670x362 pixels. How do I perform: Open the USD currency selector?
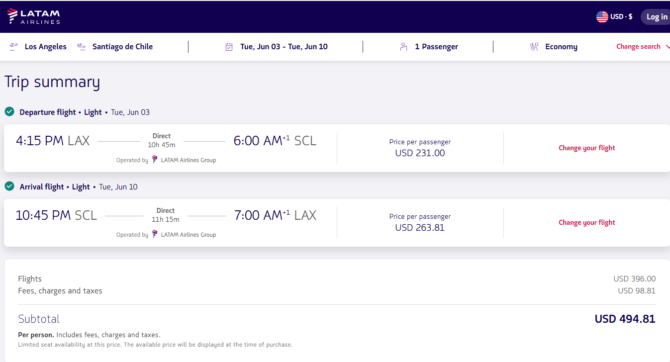point(614,17)
